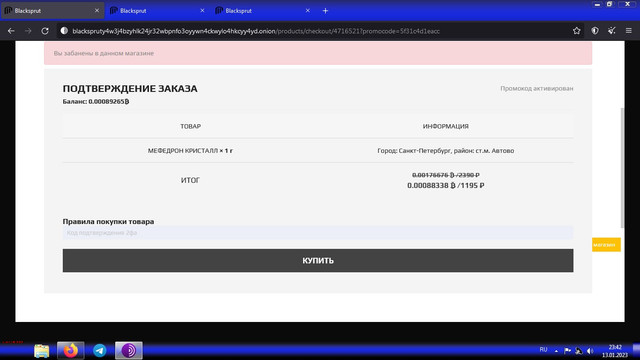
Task: Open the shield security level icon
Action: click(x=595, y=31)
